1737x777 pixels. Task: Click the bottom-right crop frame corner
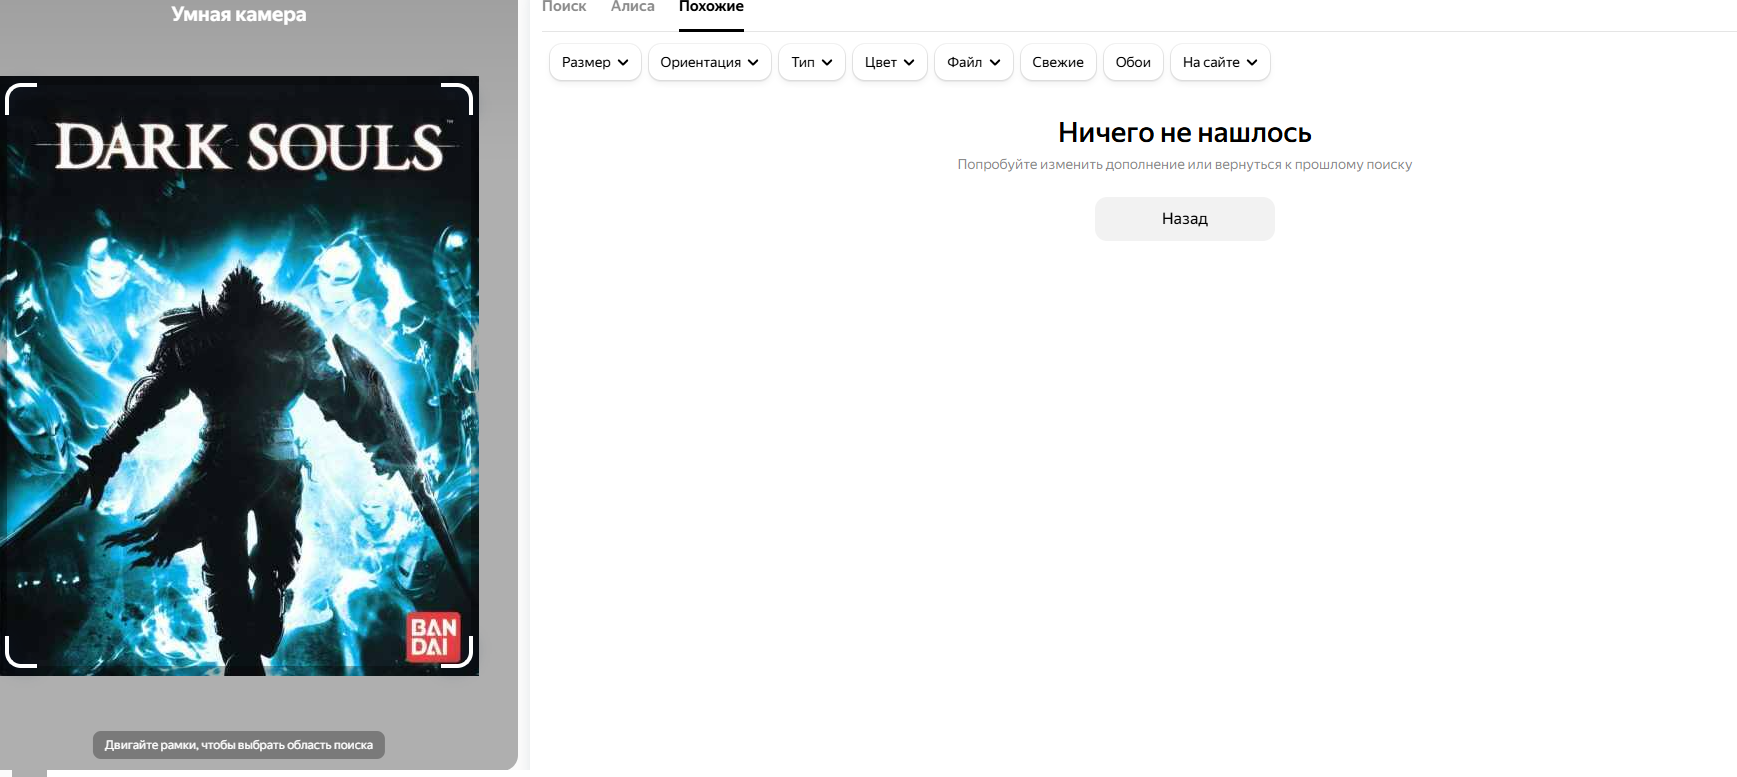457,652
